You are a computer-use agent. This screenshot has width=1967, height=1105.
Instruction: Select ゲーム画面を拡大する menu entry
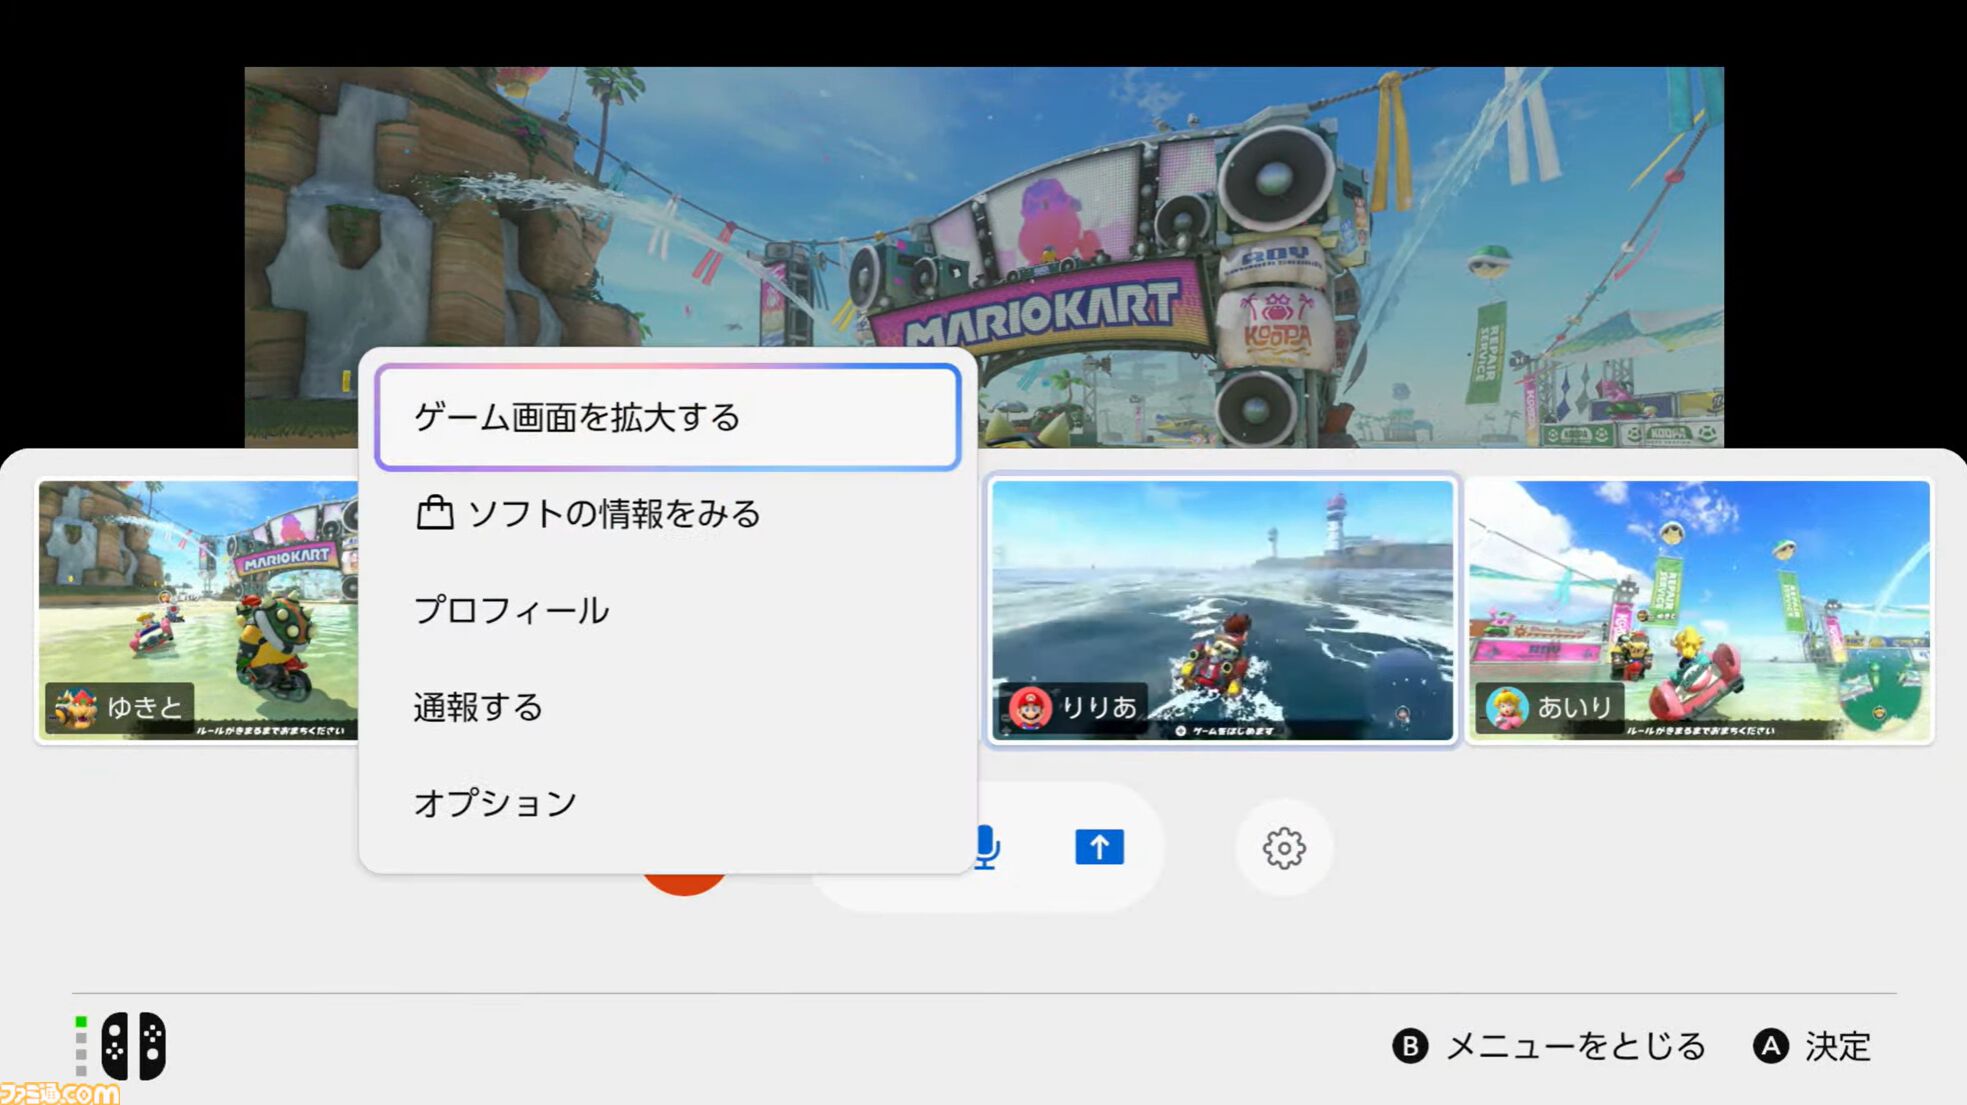pyautogui.click(x=668, y=417)
